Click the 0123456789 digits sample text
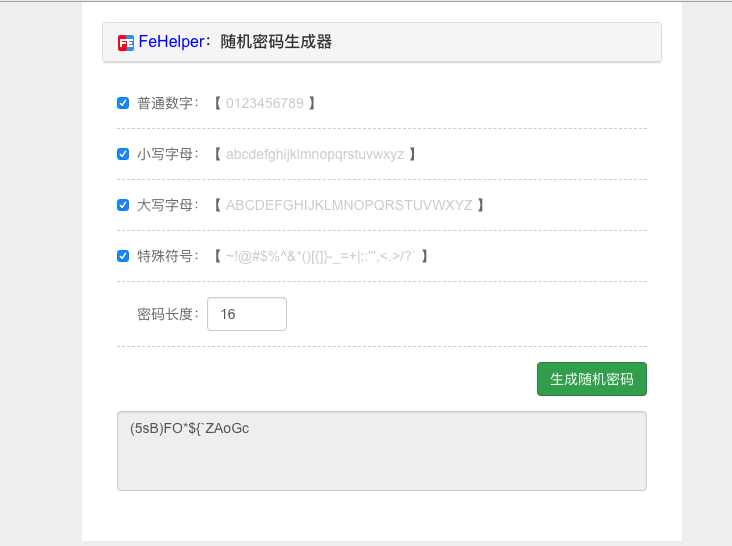The image size is (732, 546). tap(265, 103)
